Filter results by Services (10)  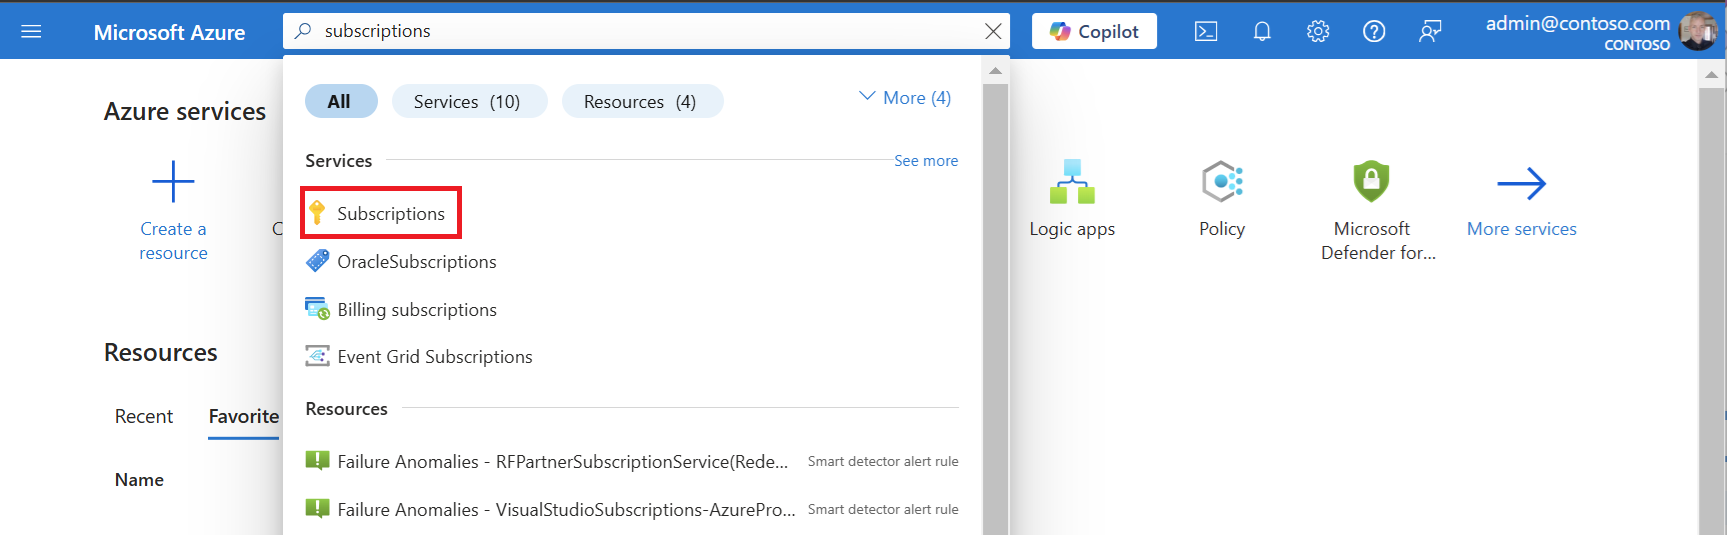(x=468, y=101)
